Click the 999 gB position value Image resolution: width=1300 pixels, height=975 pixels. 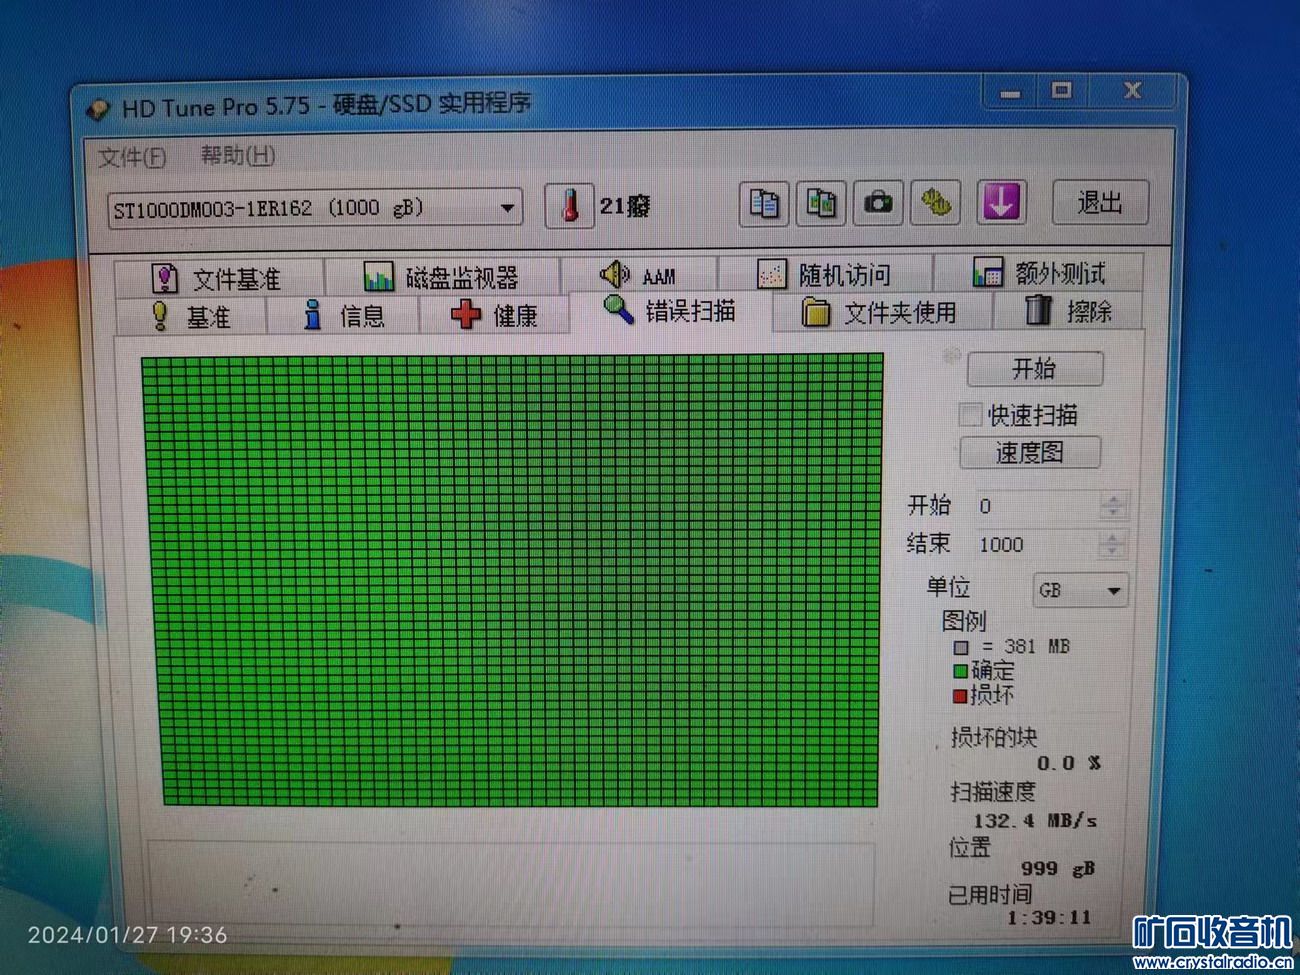(x=1058, y=869)
